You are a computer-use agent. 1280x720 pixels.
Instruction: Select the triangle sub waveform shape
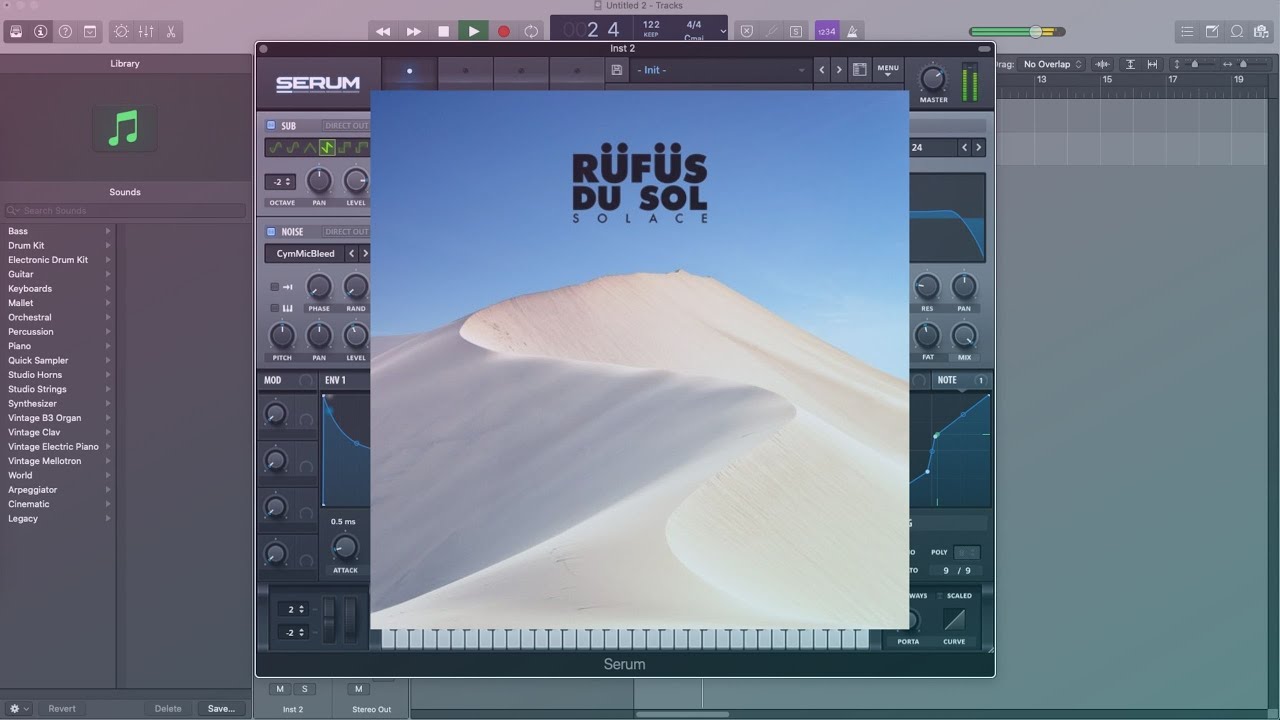pyautogui.click(x=310, y=148)
